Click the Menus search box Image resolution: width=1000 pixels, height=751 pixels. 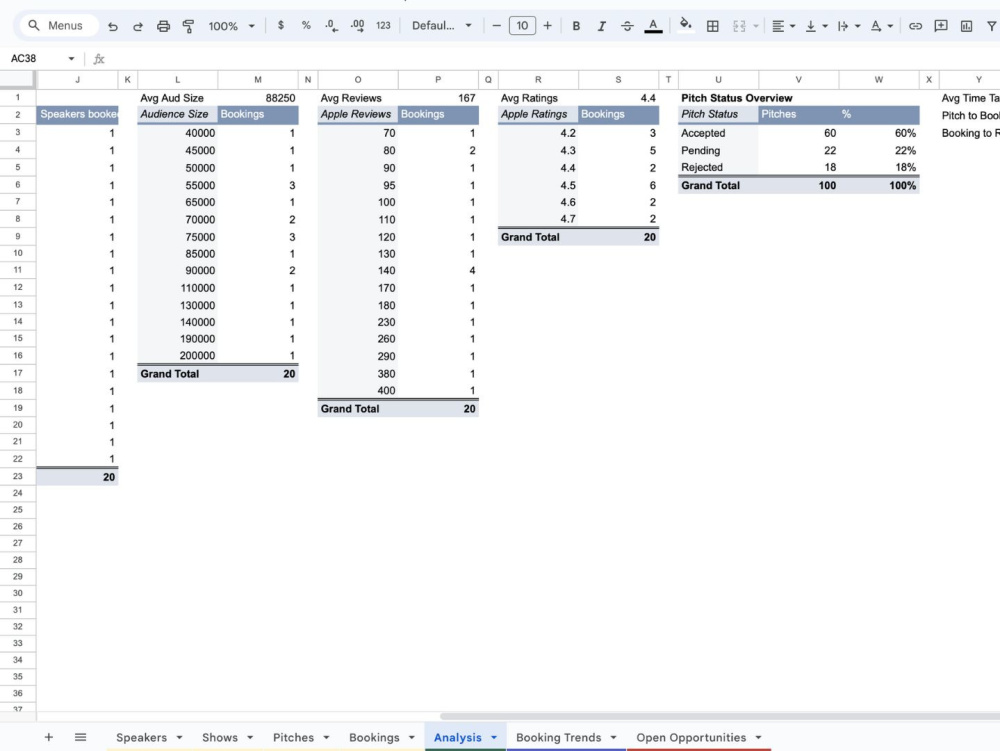coord(59,26)
